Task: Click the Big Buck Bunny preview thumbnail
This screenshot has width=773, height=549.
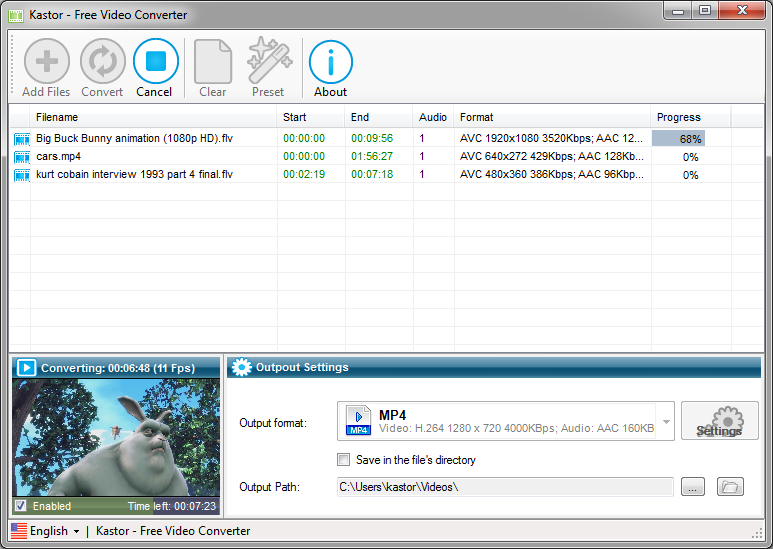Action: (116, 438)
